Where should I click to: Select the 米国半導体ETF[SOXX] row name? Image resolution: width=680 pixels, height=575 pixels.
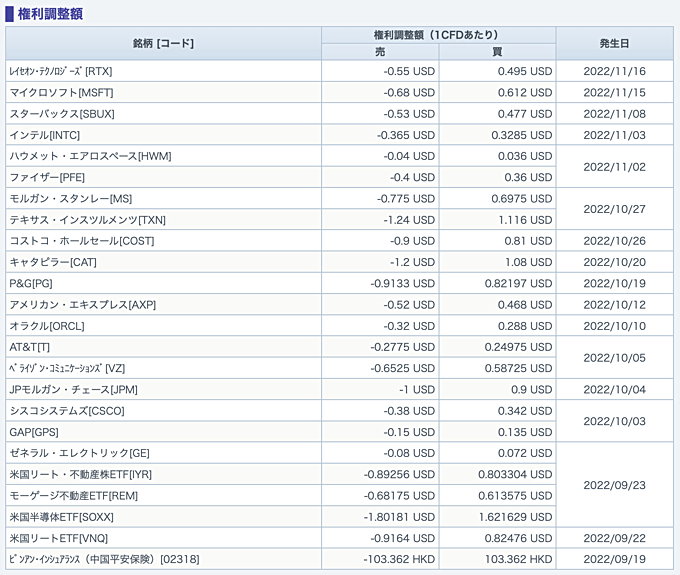62,517
